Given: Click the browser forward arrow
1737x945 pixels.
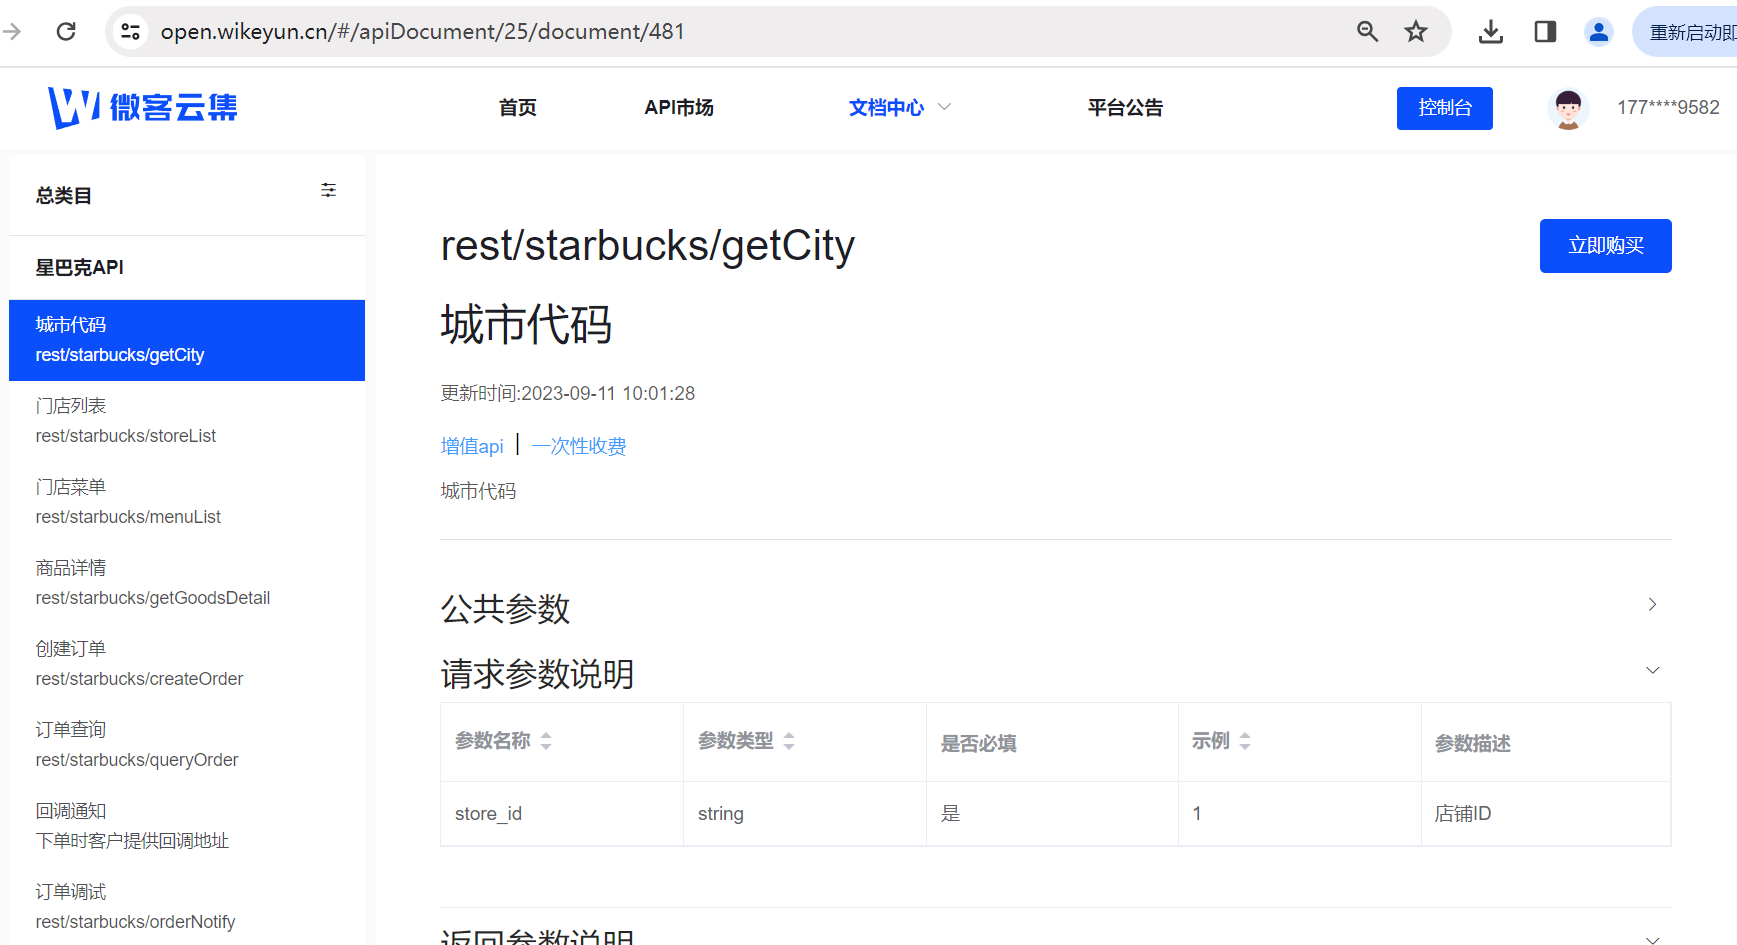Looking at the screenshot, I should 12,31.
